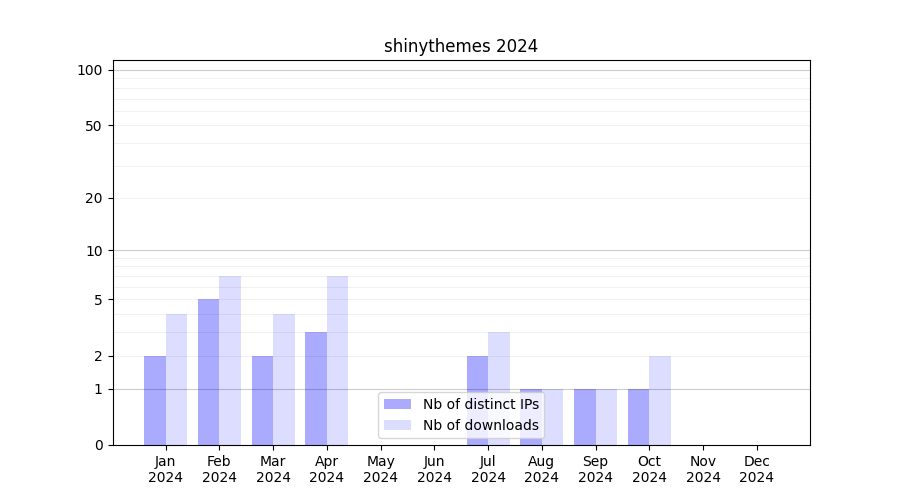Click the 'Nov 2024' x-axis label
The width and height of the screenshot is (900, 500).
pos(703,469)
